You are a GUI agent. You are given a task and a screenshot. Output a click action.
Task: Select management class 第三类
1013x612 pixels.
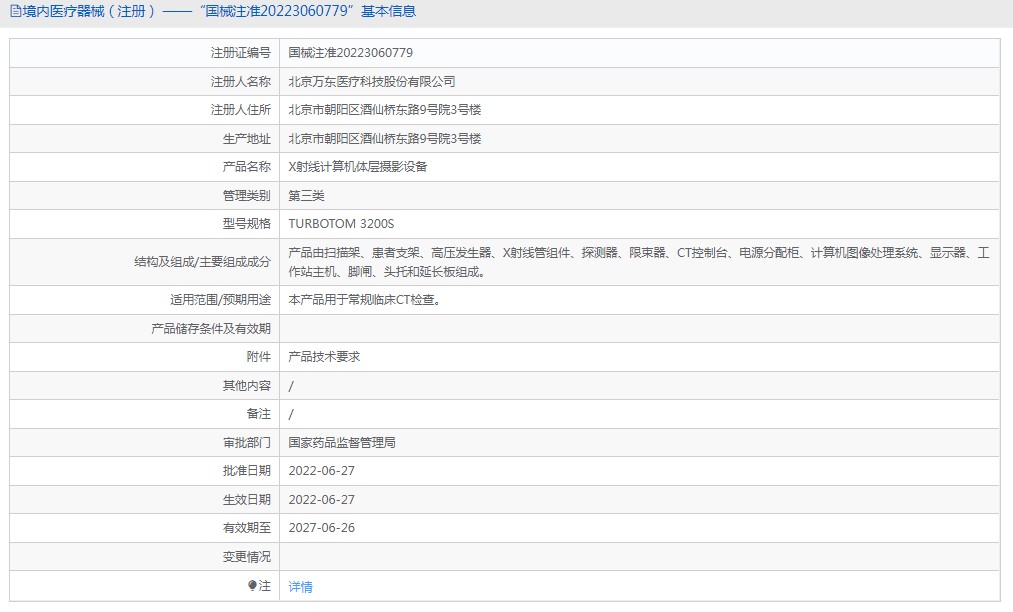pyautogui.click(x=306, y=195)
